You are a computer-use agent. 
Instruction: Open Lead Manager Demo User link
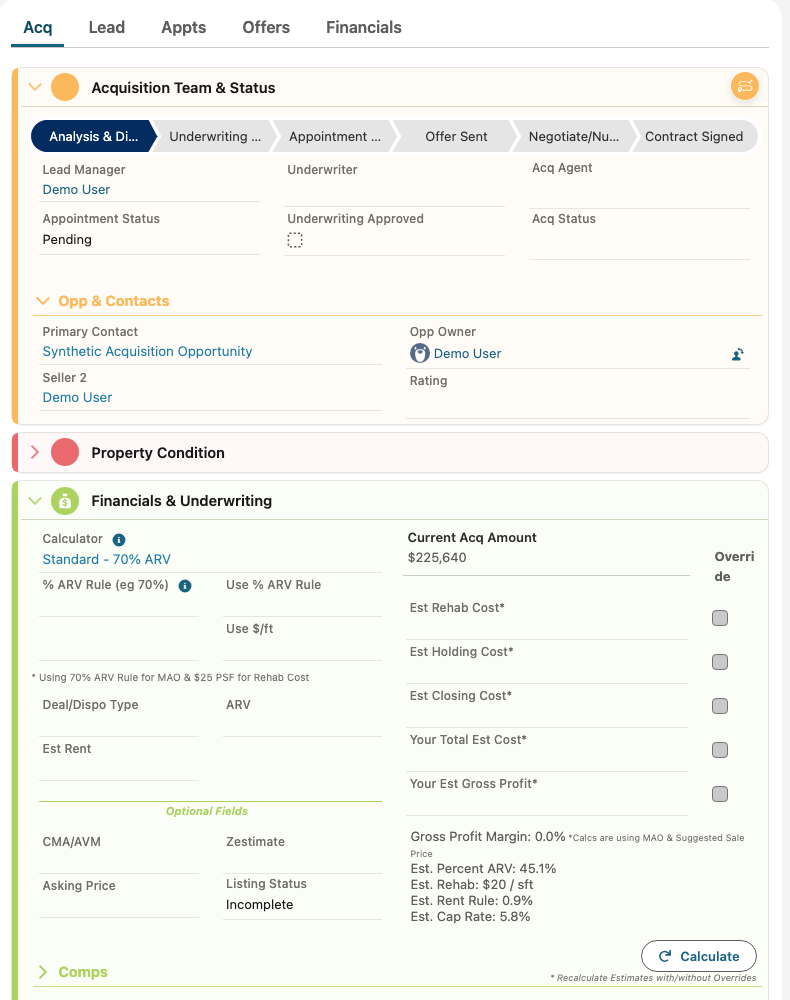click(76, 189)
